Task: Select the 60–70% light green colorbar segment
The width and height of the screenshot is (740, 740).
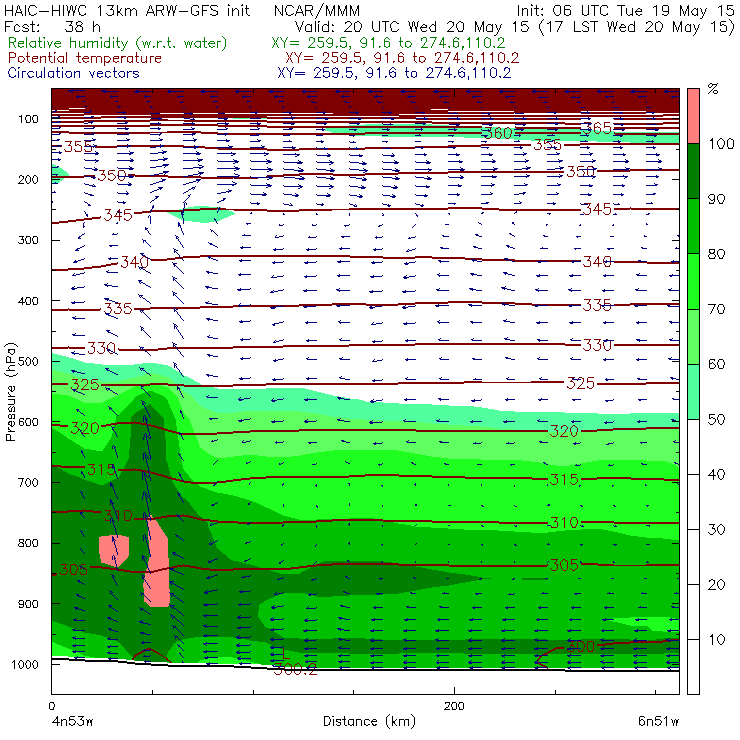Action: 693,336
